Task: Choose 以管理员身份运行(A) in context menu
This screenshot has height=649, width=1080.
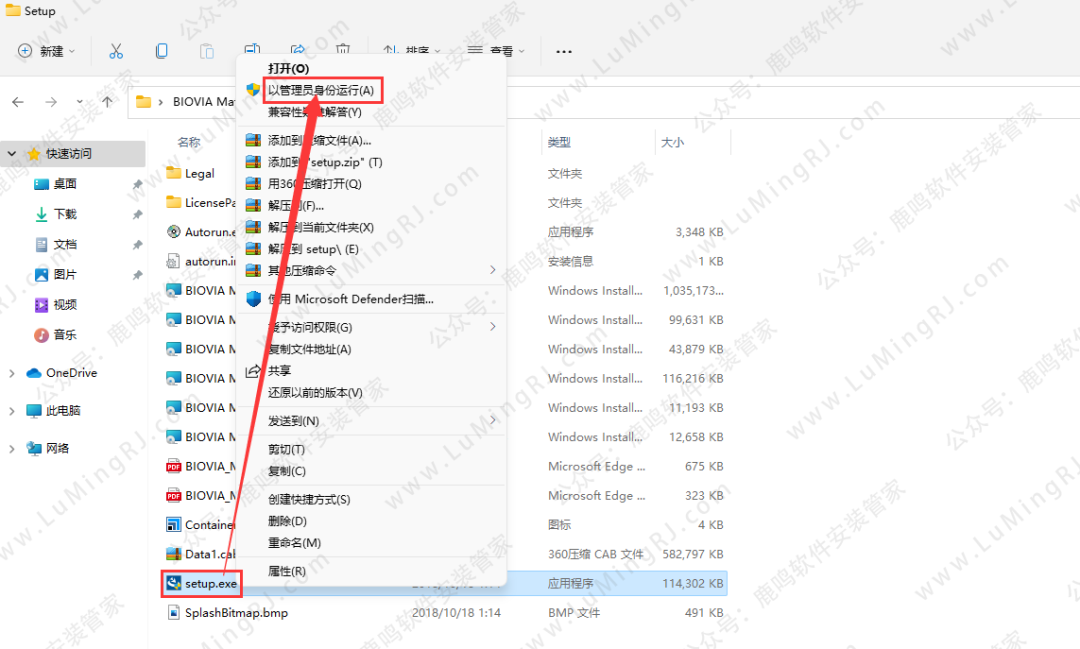Action: pos(321,90)
